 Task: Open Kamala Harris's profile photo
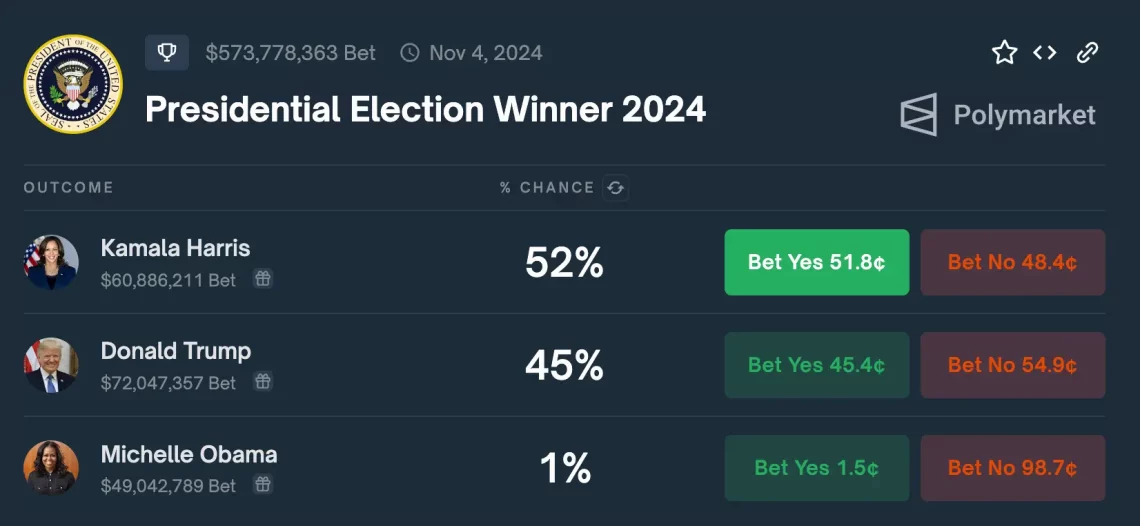[51, 263]
